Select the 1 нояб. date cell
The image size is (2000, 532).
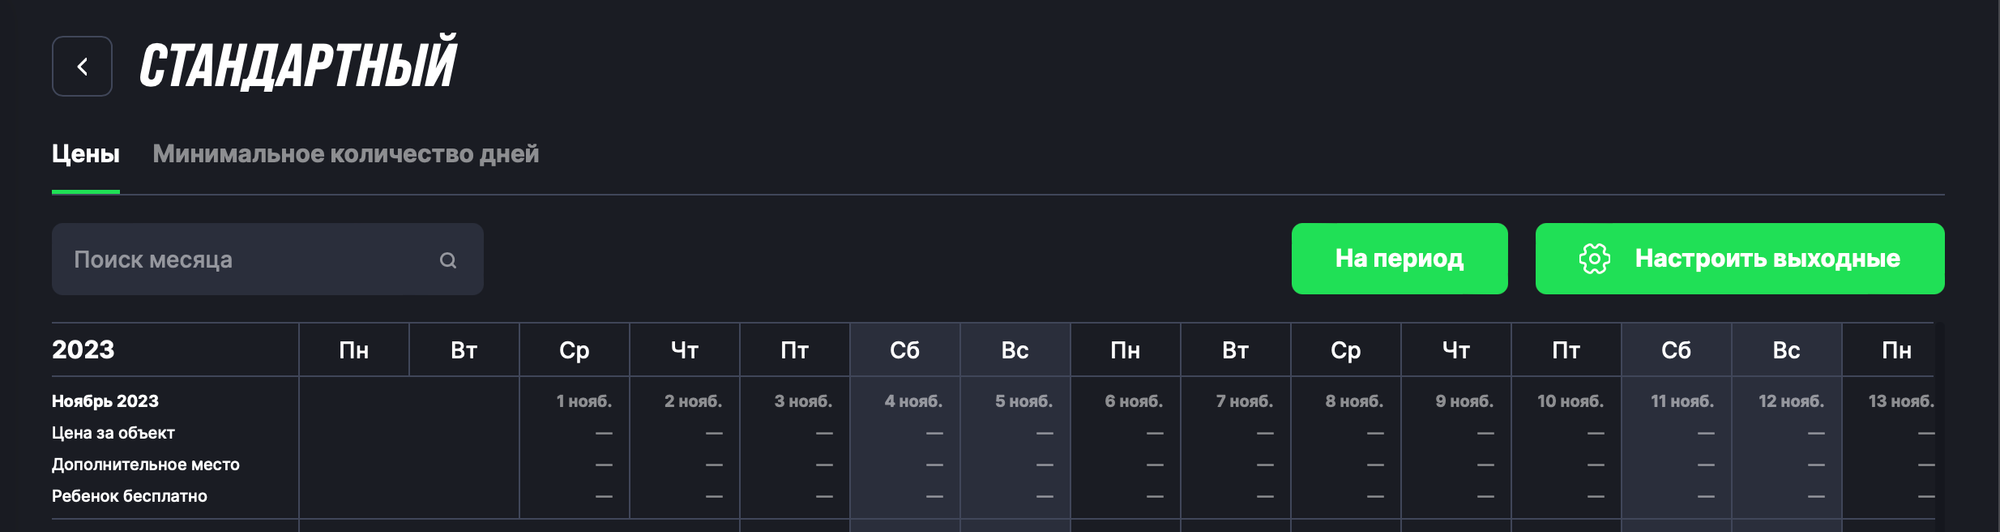coord(584,401)
